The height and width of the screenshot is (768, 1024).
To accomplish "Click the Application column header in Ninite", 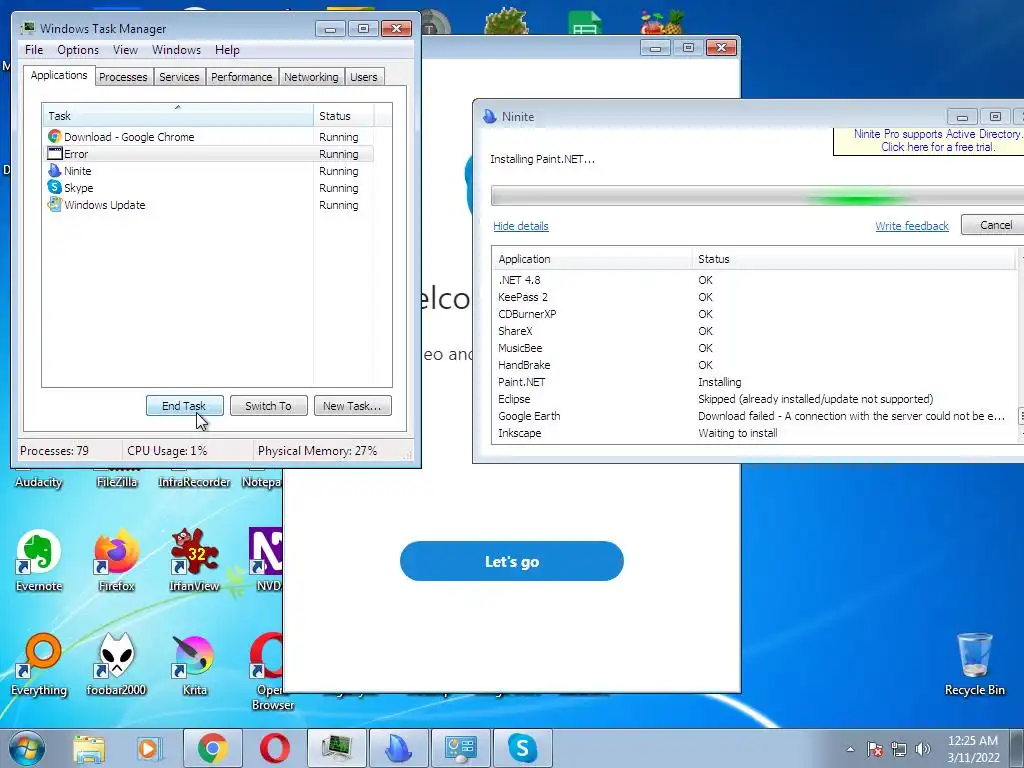I will click(592, 259).
